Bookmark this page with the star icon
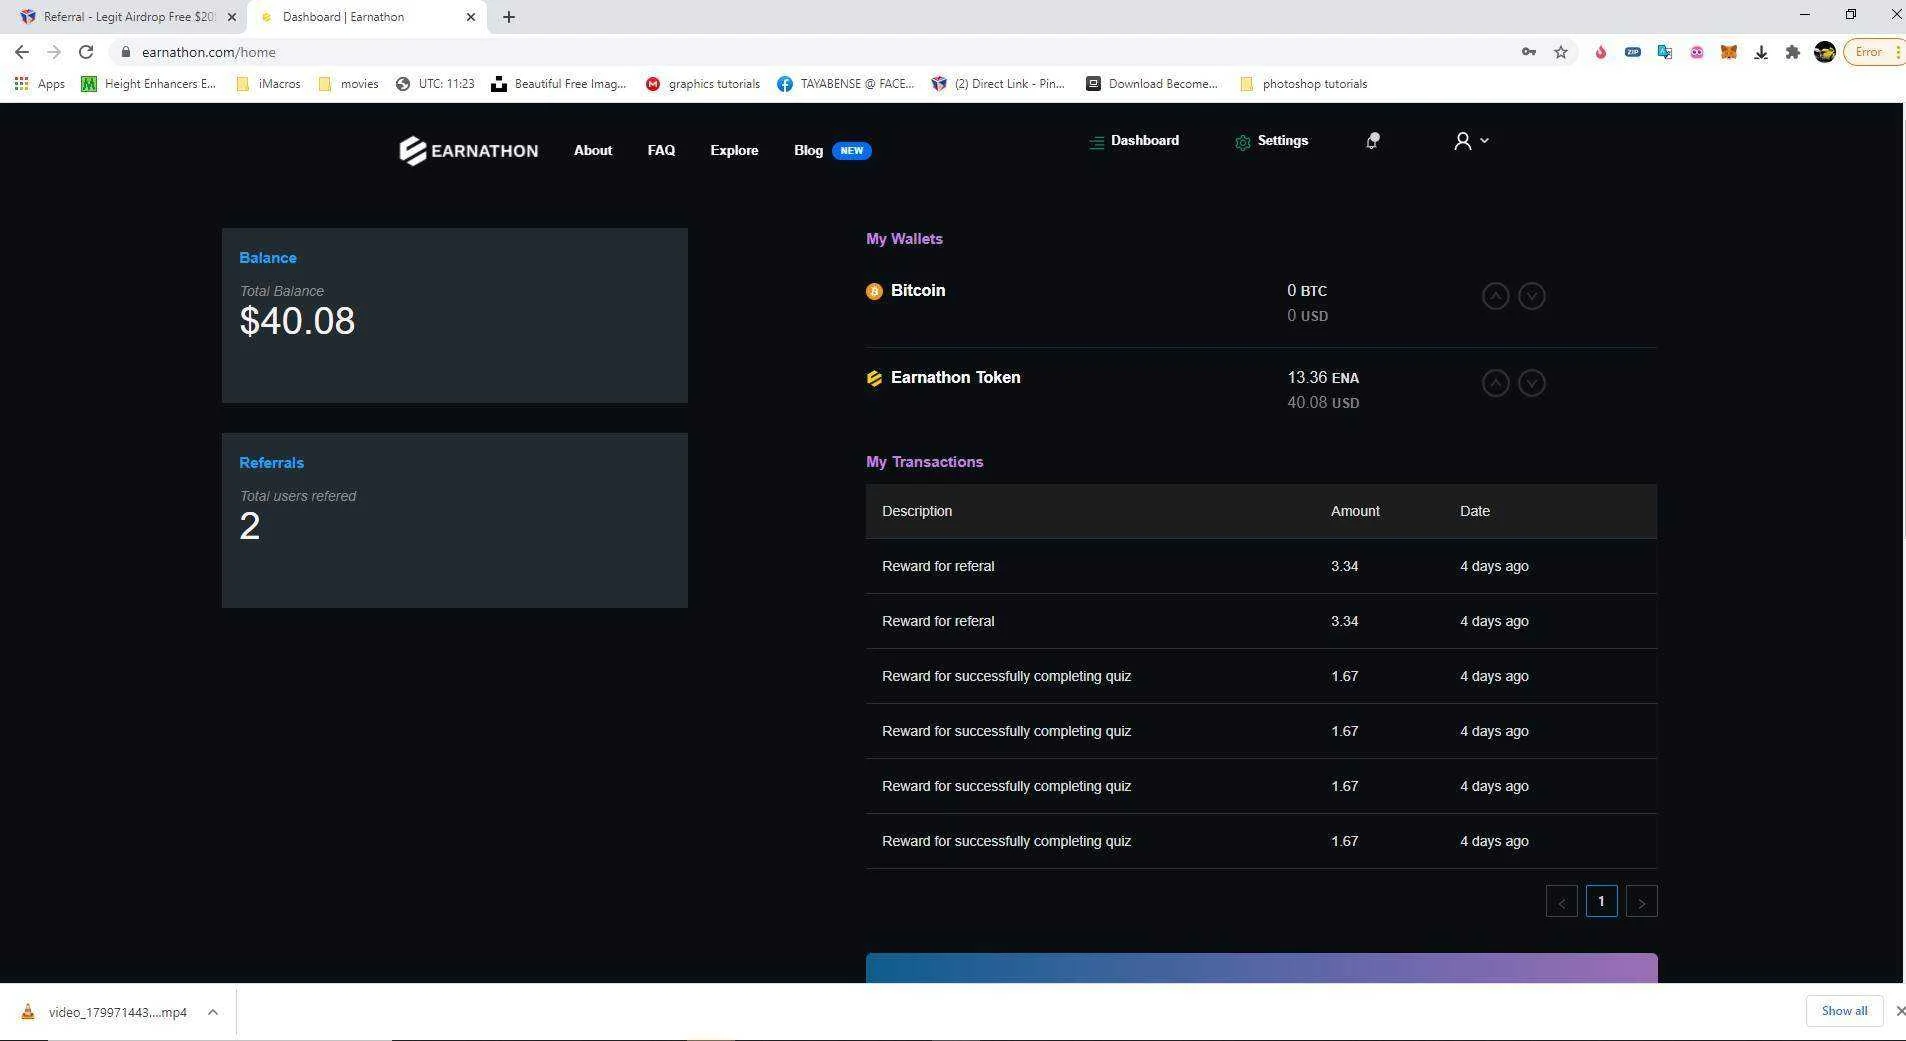This screenshot has height=1041, width=1906. (1561, 52)
